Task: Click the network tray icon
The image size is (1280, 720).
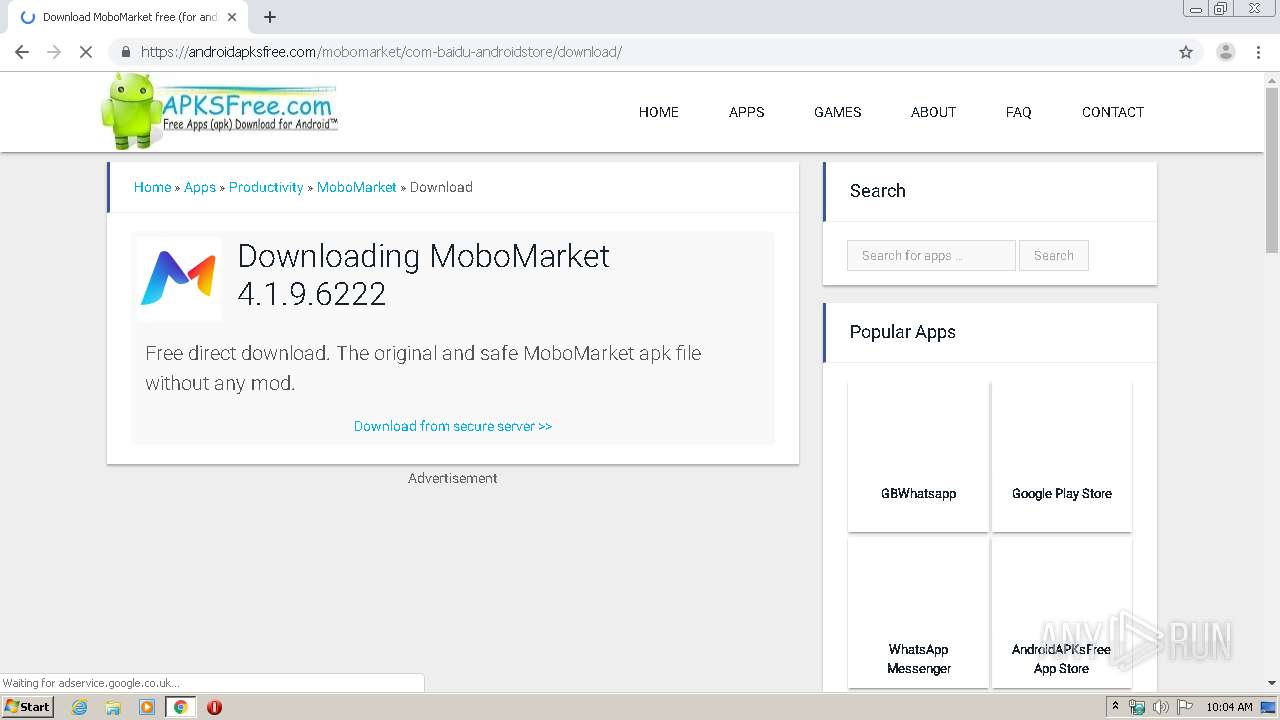Action: (x=1137, y=707)
